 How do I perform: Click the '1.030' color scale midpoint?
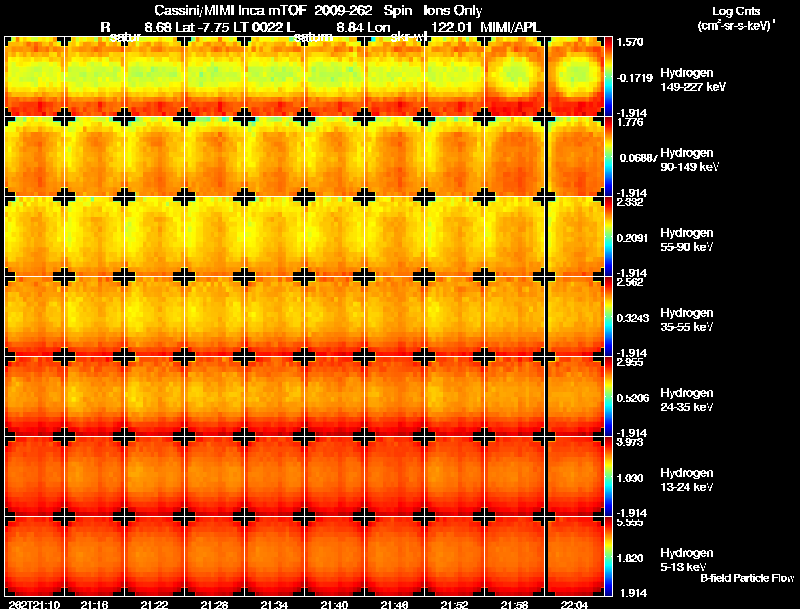pos(630,478)
